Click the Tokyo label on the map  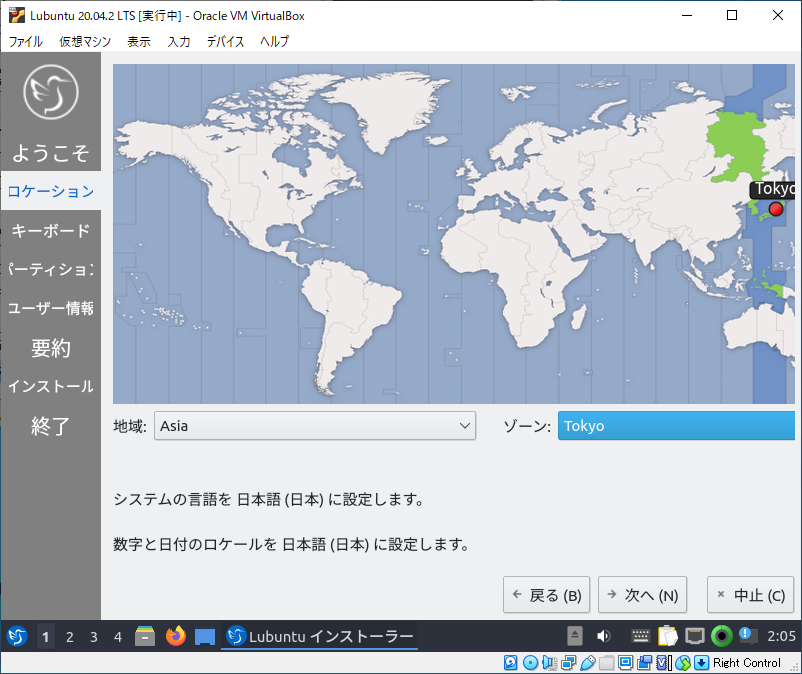tap(773, 189)
